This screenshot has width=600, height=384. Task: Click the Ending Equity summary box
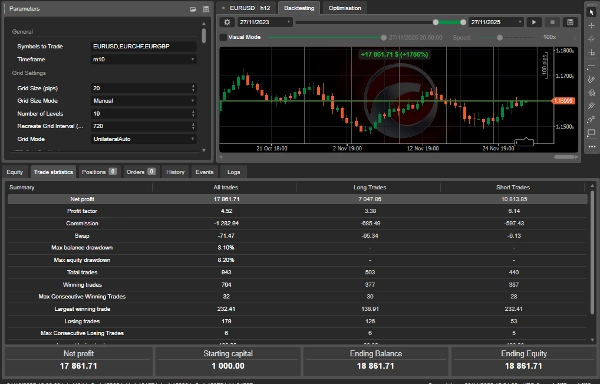click(x=523, y=361)
